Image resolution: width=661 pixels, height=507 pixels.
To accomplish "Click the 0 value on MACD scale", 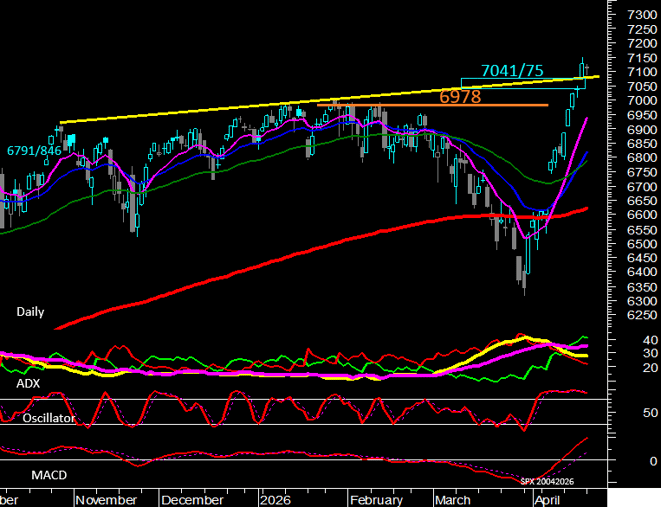I will [x=649, y=461].
